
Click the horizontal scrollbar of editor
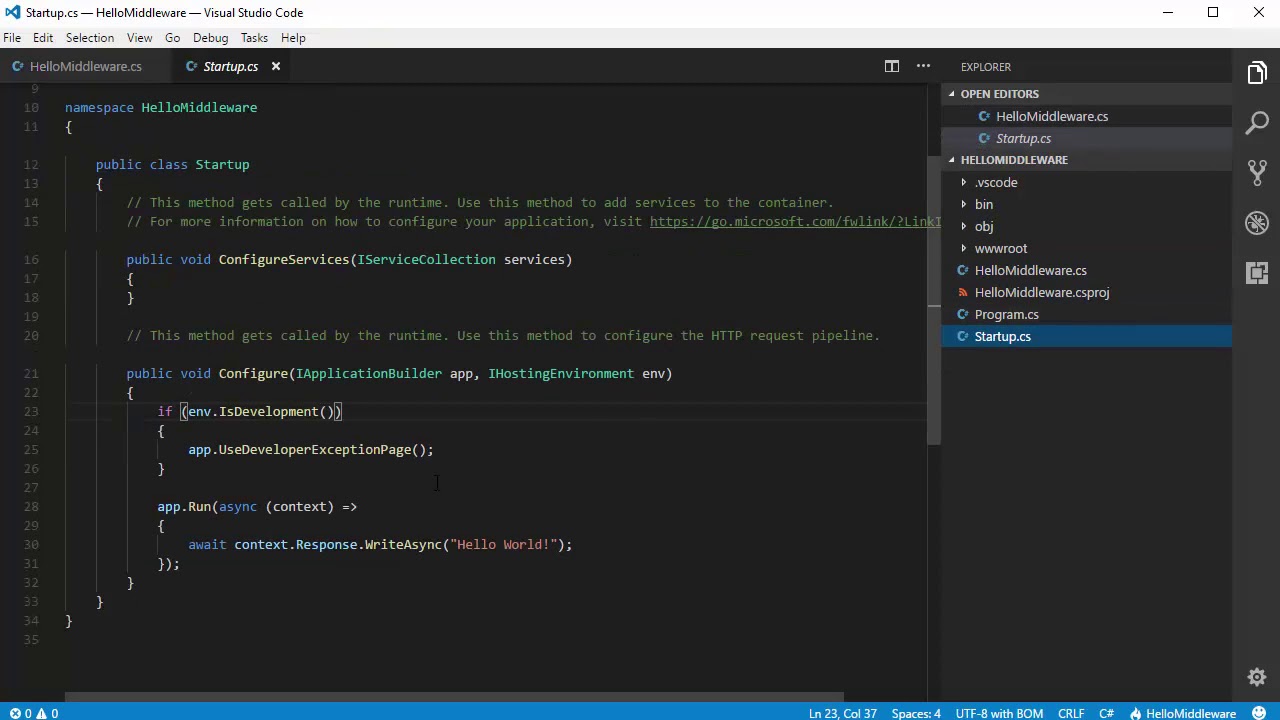(x=454, y=698)
